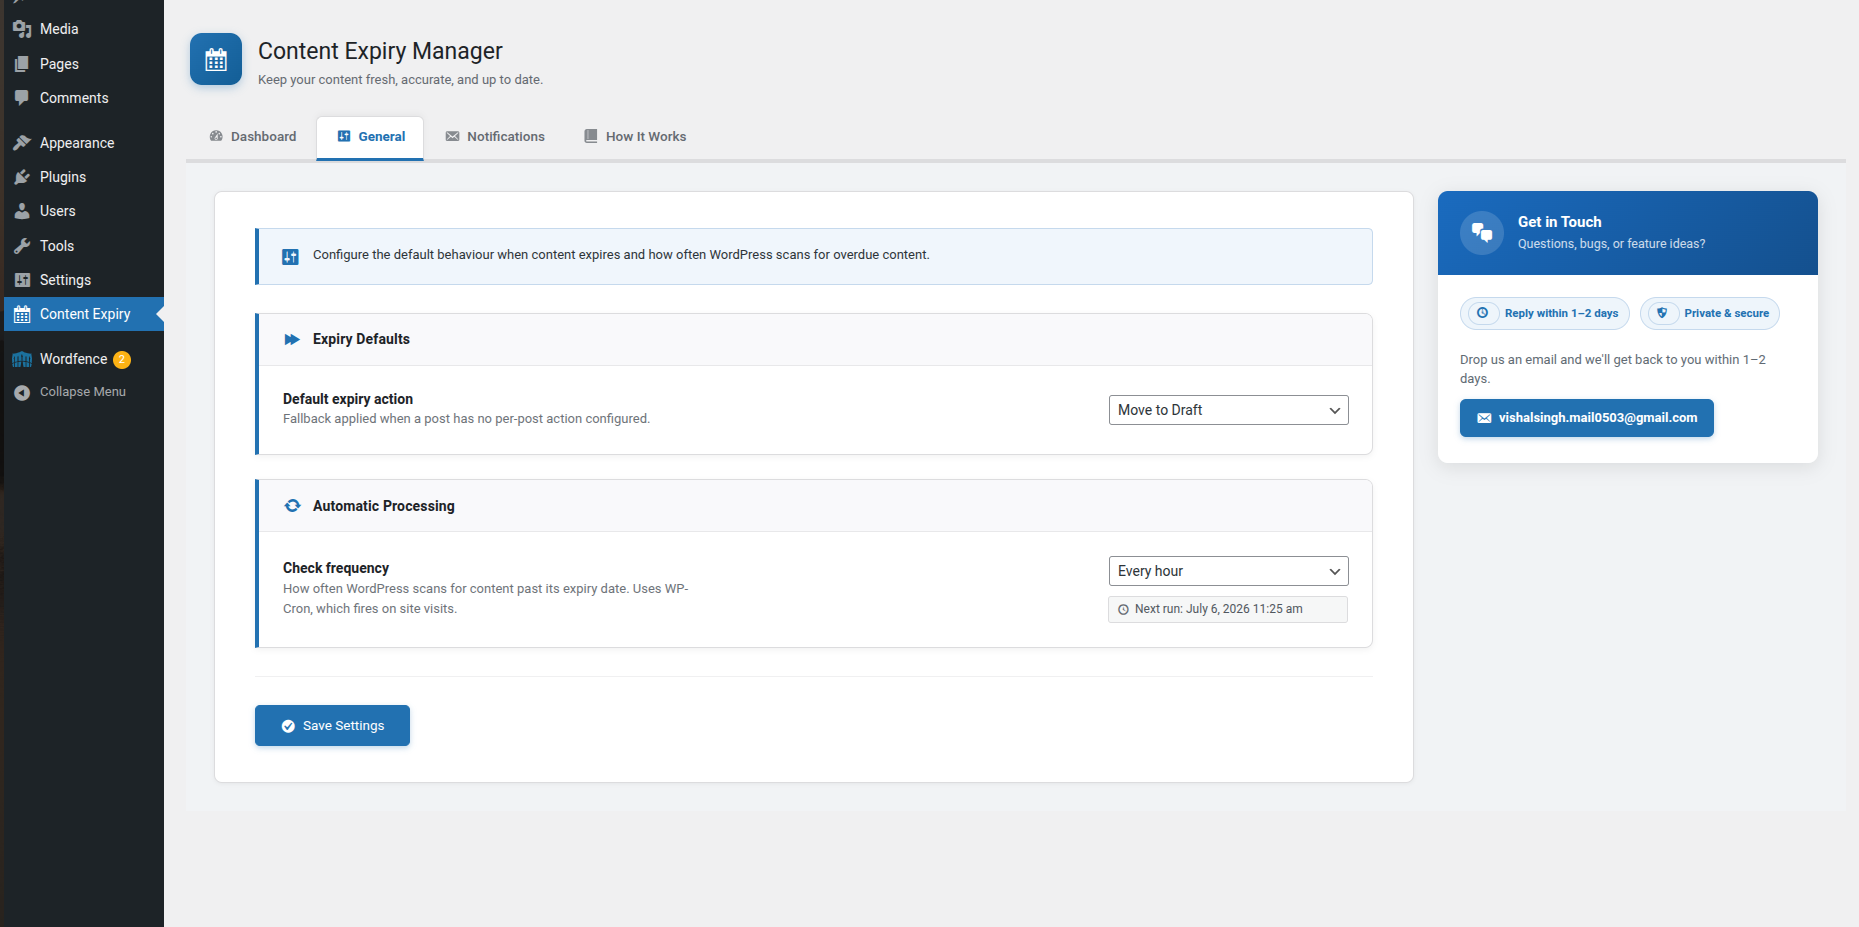Click 'Drop us an email' paragraph
Viewport: 1859px width, 927px height.
point(1613,369)
